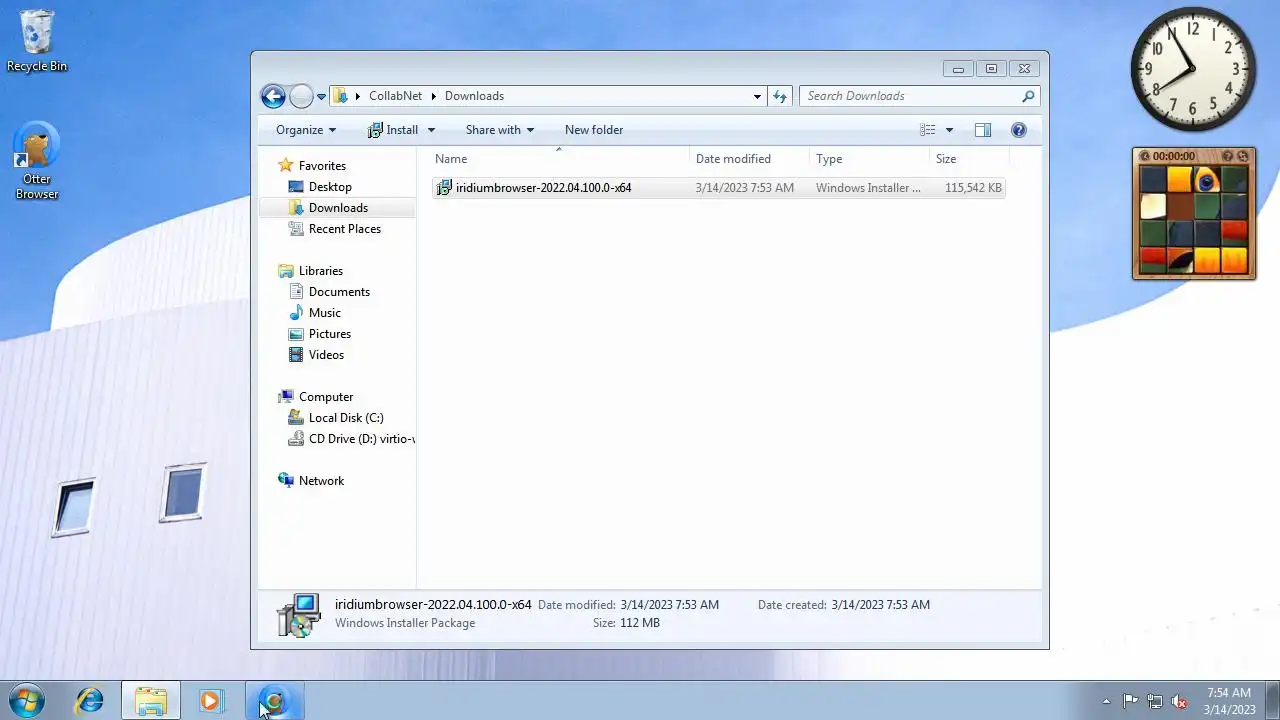Viewport: 1280px width, 720px height.
Task: Click the Iridium browser taskbar icon
Action: [x=273, y=701]
